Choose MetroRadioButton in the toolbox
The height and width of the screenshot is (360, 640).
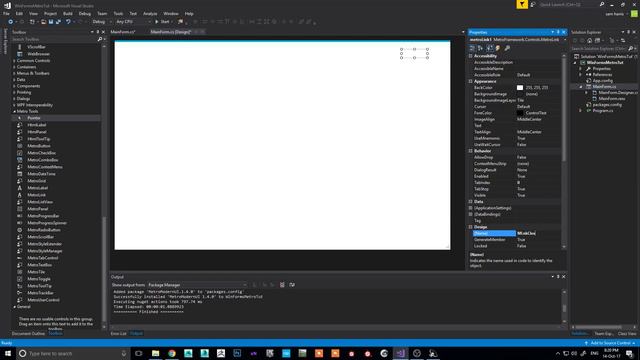click(43, 230)
